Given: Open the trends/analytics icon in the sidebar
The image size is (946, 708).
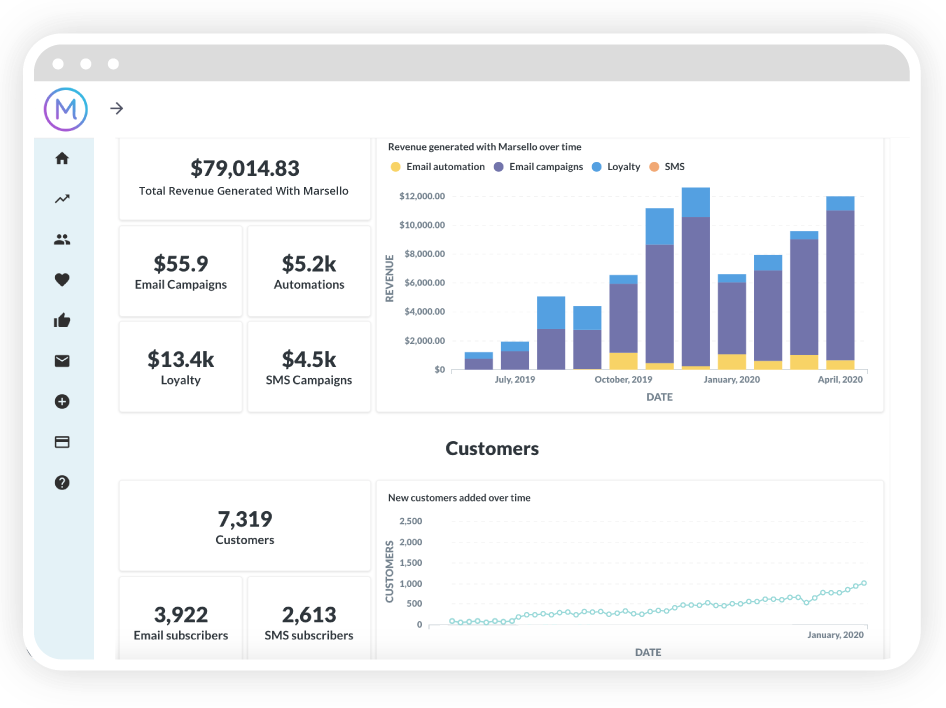Looking at the screenshot, I should coord(62,198).
